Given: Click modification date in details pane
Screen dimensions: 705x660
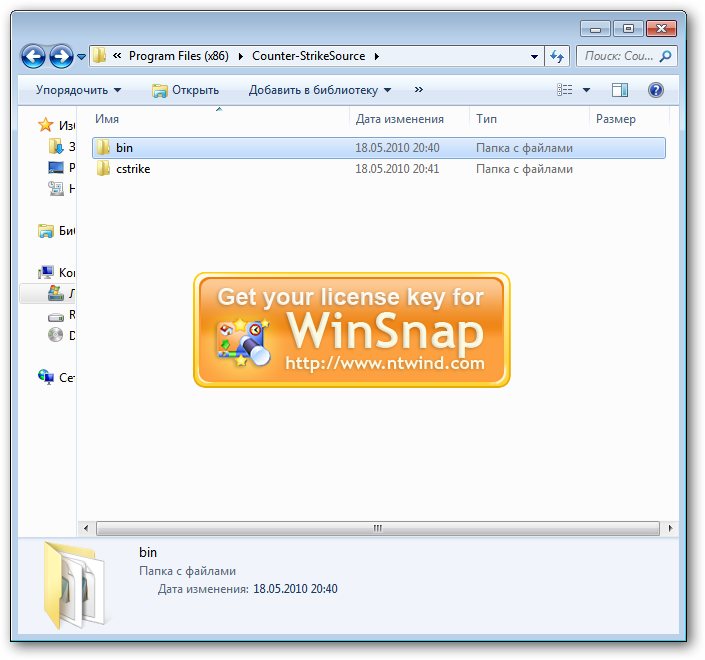Looking at the screenshot, I should click(x=295, y=589).
